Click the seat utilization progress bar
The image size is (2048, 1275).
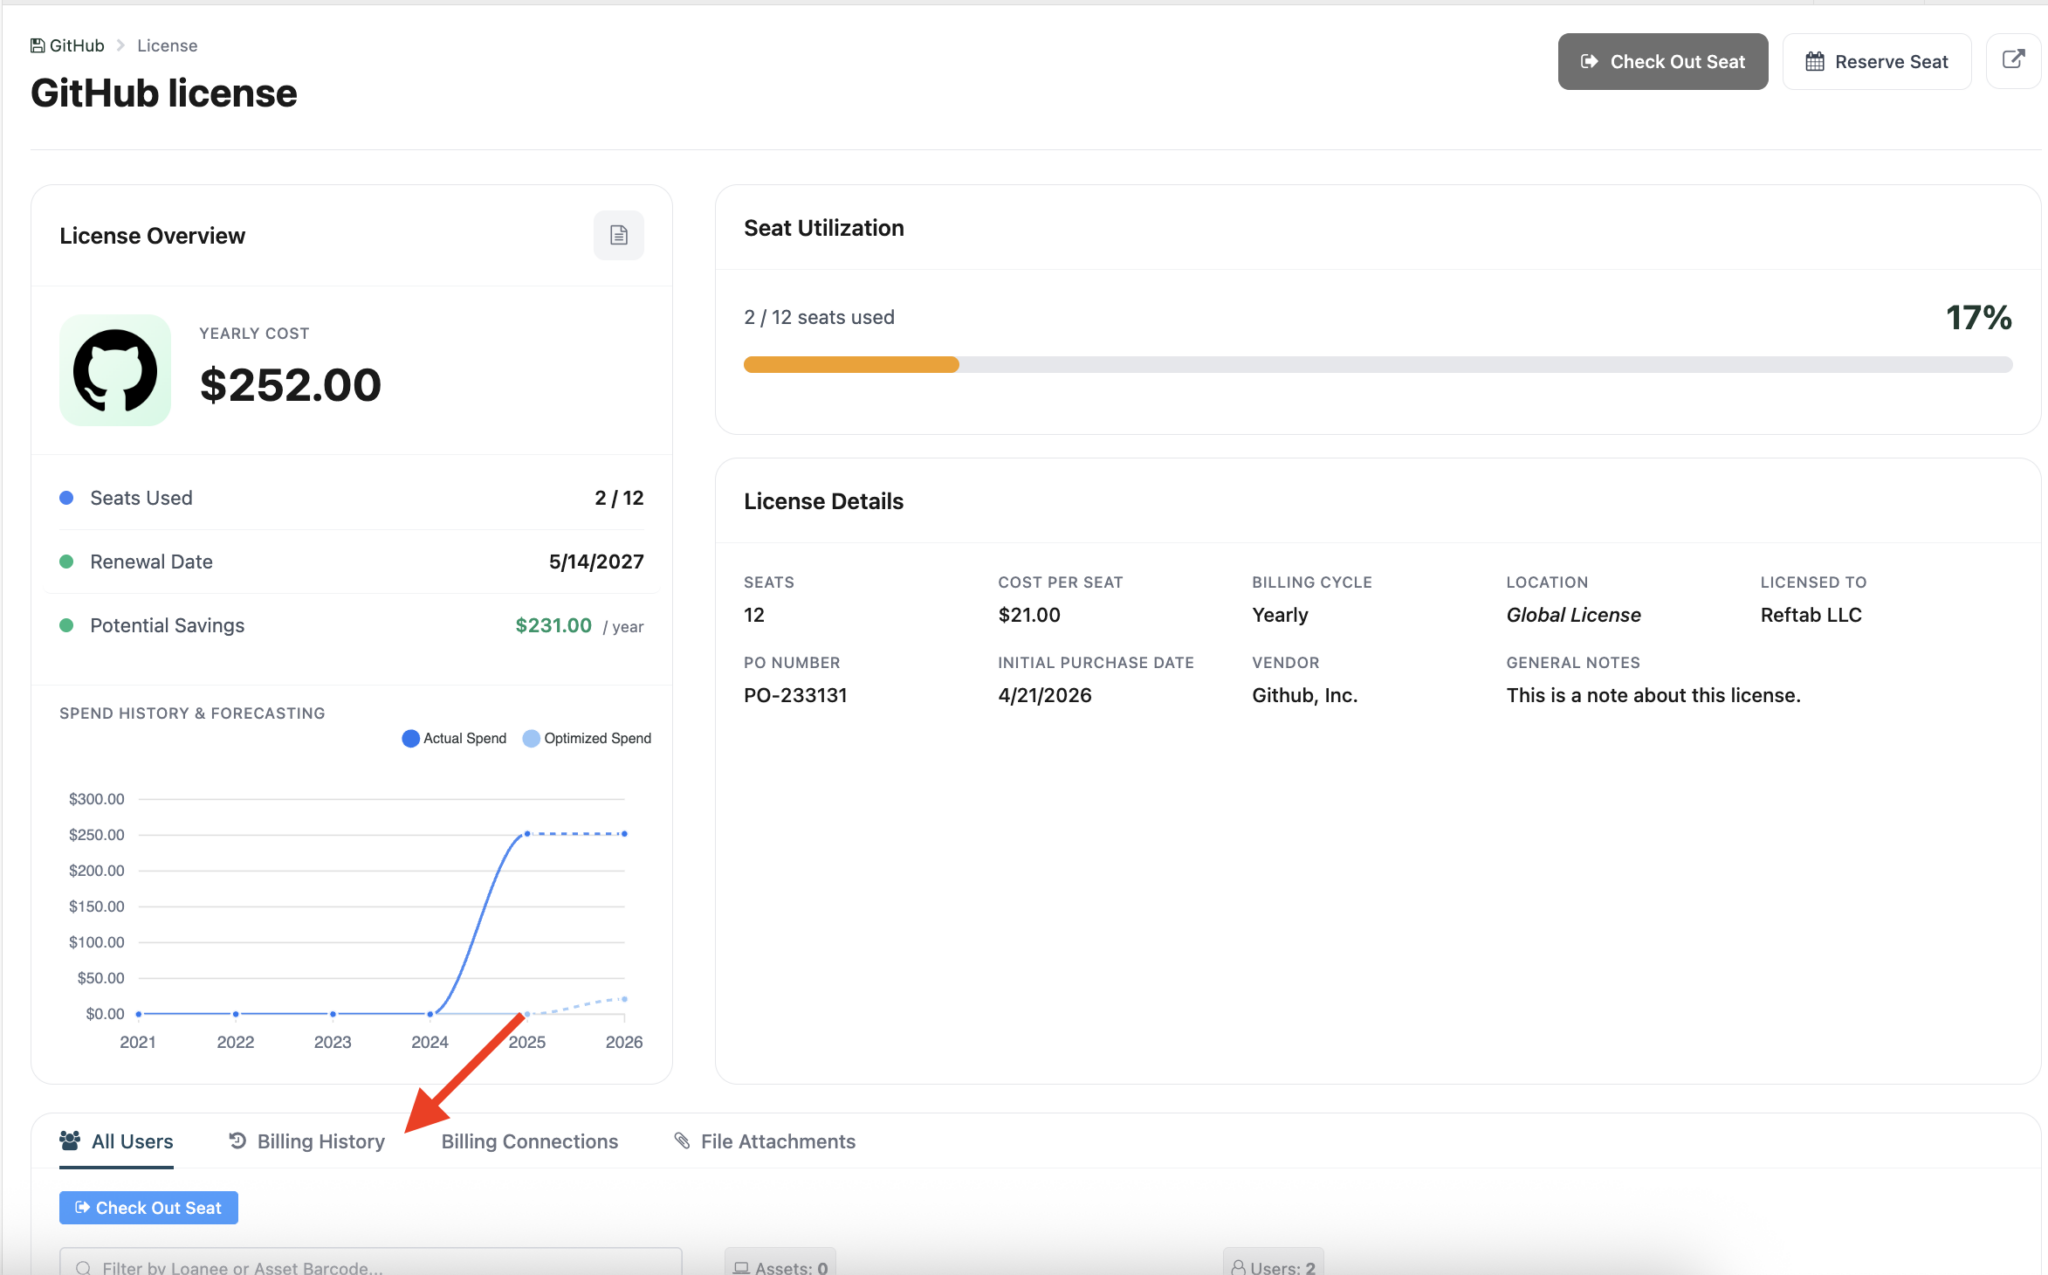pos(1378,365)
